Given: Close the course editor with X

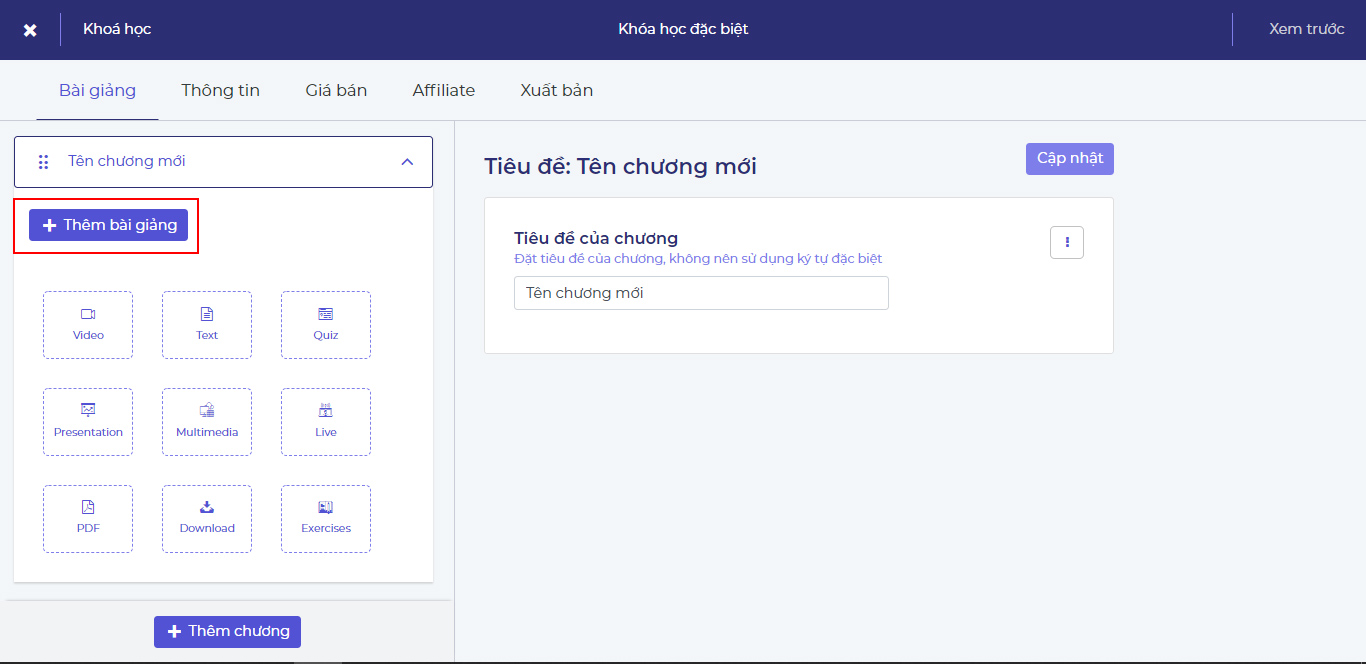Looking at the screenshot, I should [30, 30].
